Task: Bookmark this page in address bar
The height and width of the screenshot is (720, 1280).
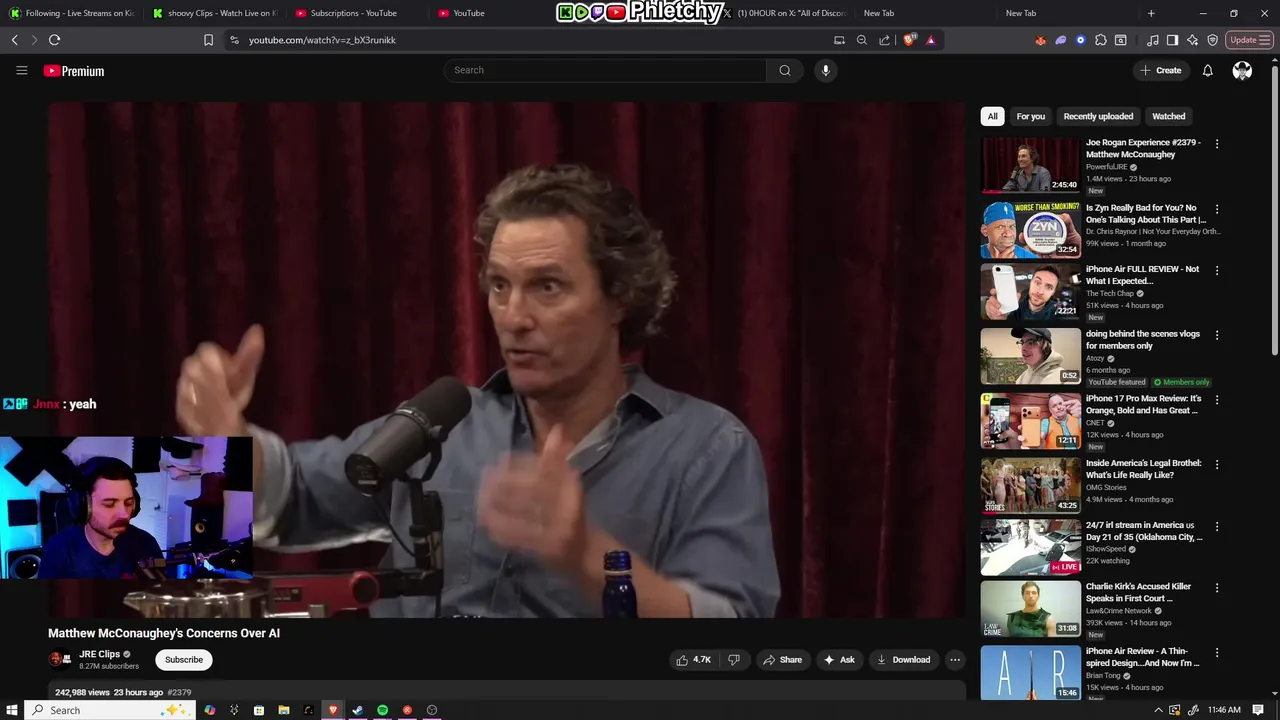Action: [x=208, y=40]
